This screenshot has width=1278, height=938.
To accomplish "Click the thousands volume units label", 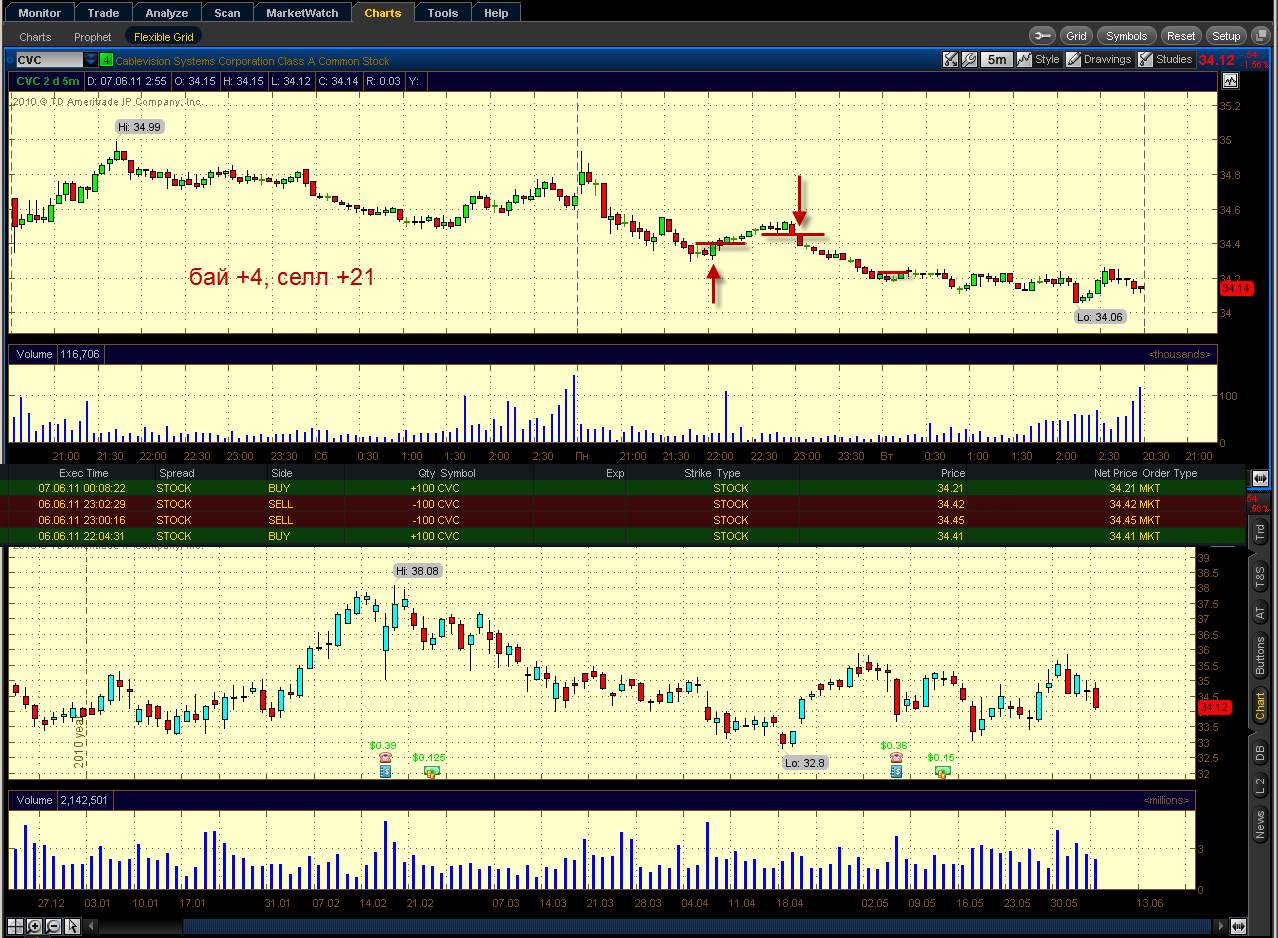I will tap(1179, 354).
